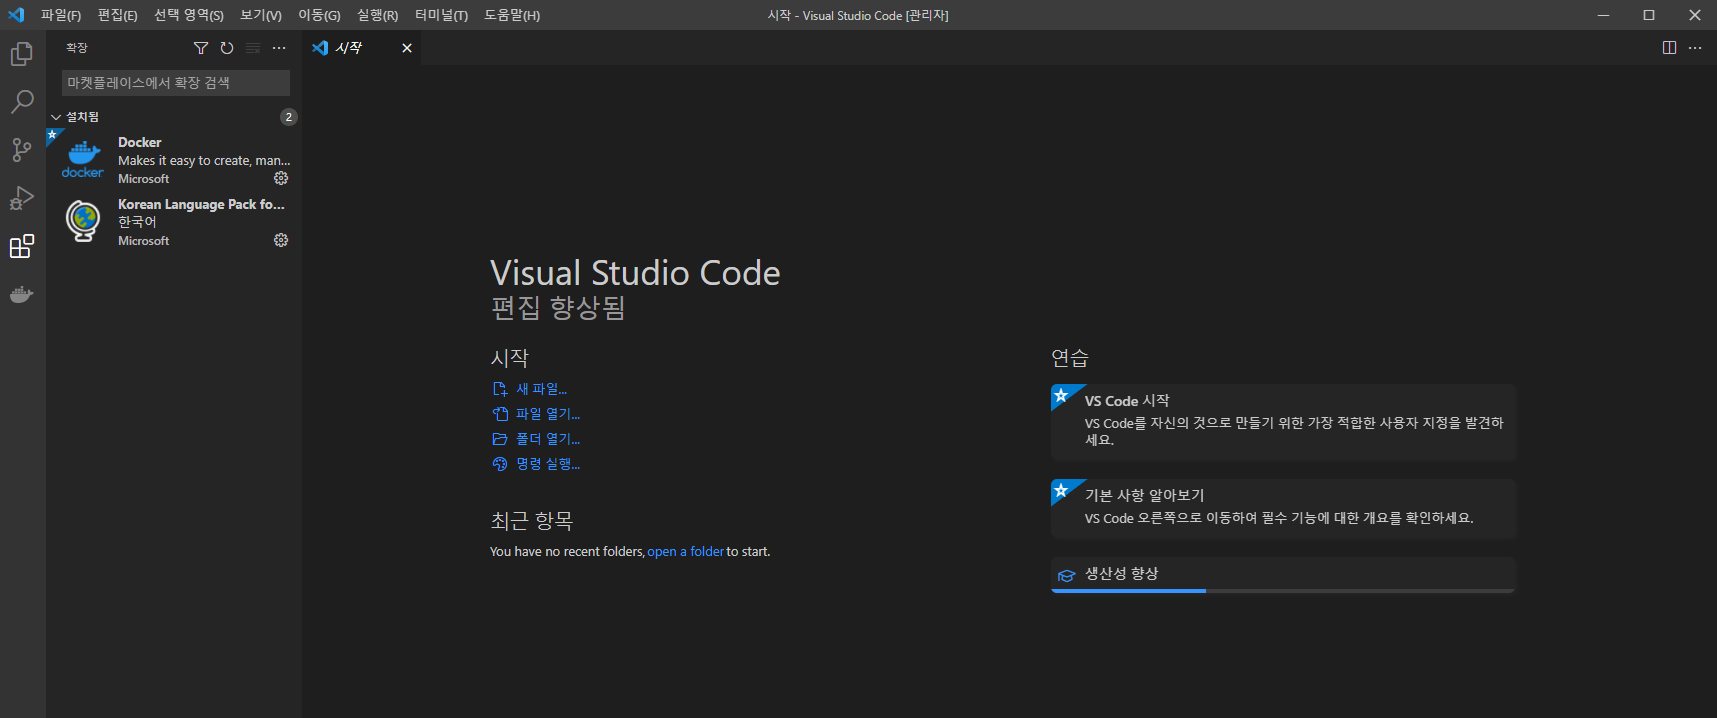
Task: Select the Docker extension entry
Action: click(174, 160)
